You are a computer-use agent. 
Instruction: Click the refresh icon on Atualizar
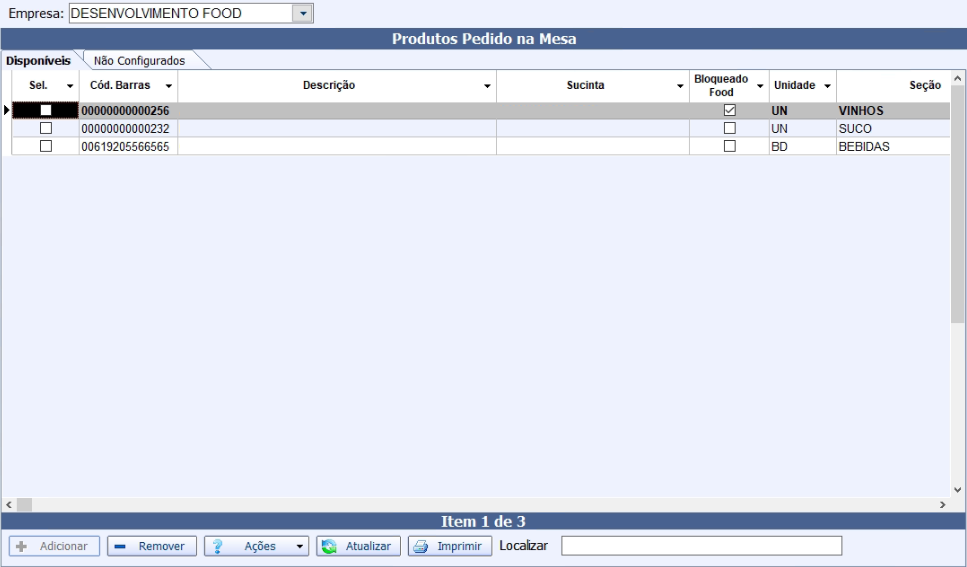click(x=329, y=547)
